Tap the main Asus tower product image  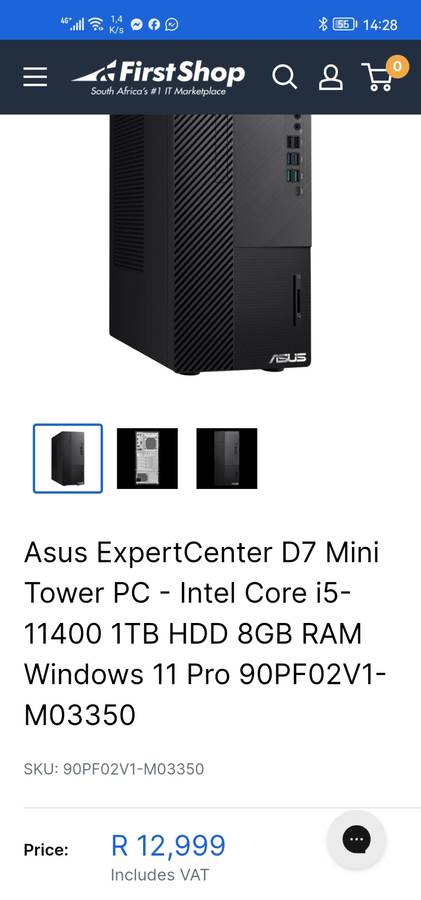(x=210, y=244)
